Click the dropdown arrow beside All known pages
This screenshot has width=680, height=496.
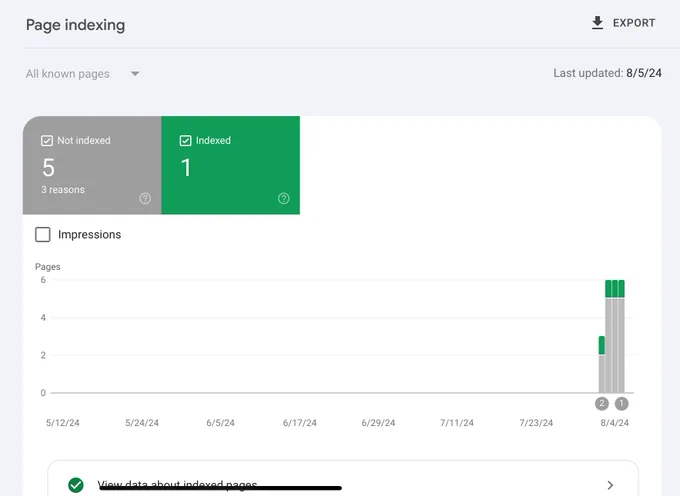click(x=135, y=74)
